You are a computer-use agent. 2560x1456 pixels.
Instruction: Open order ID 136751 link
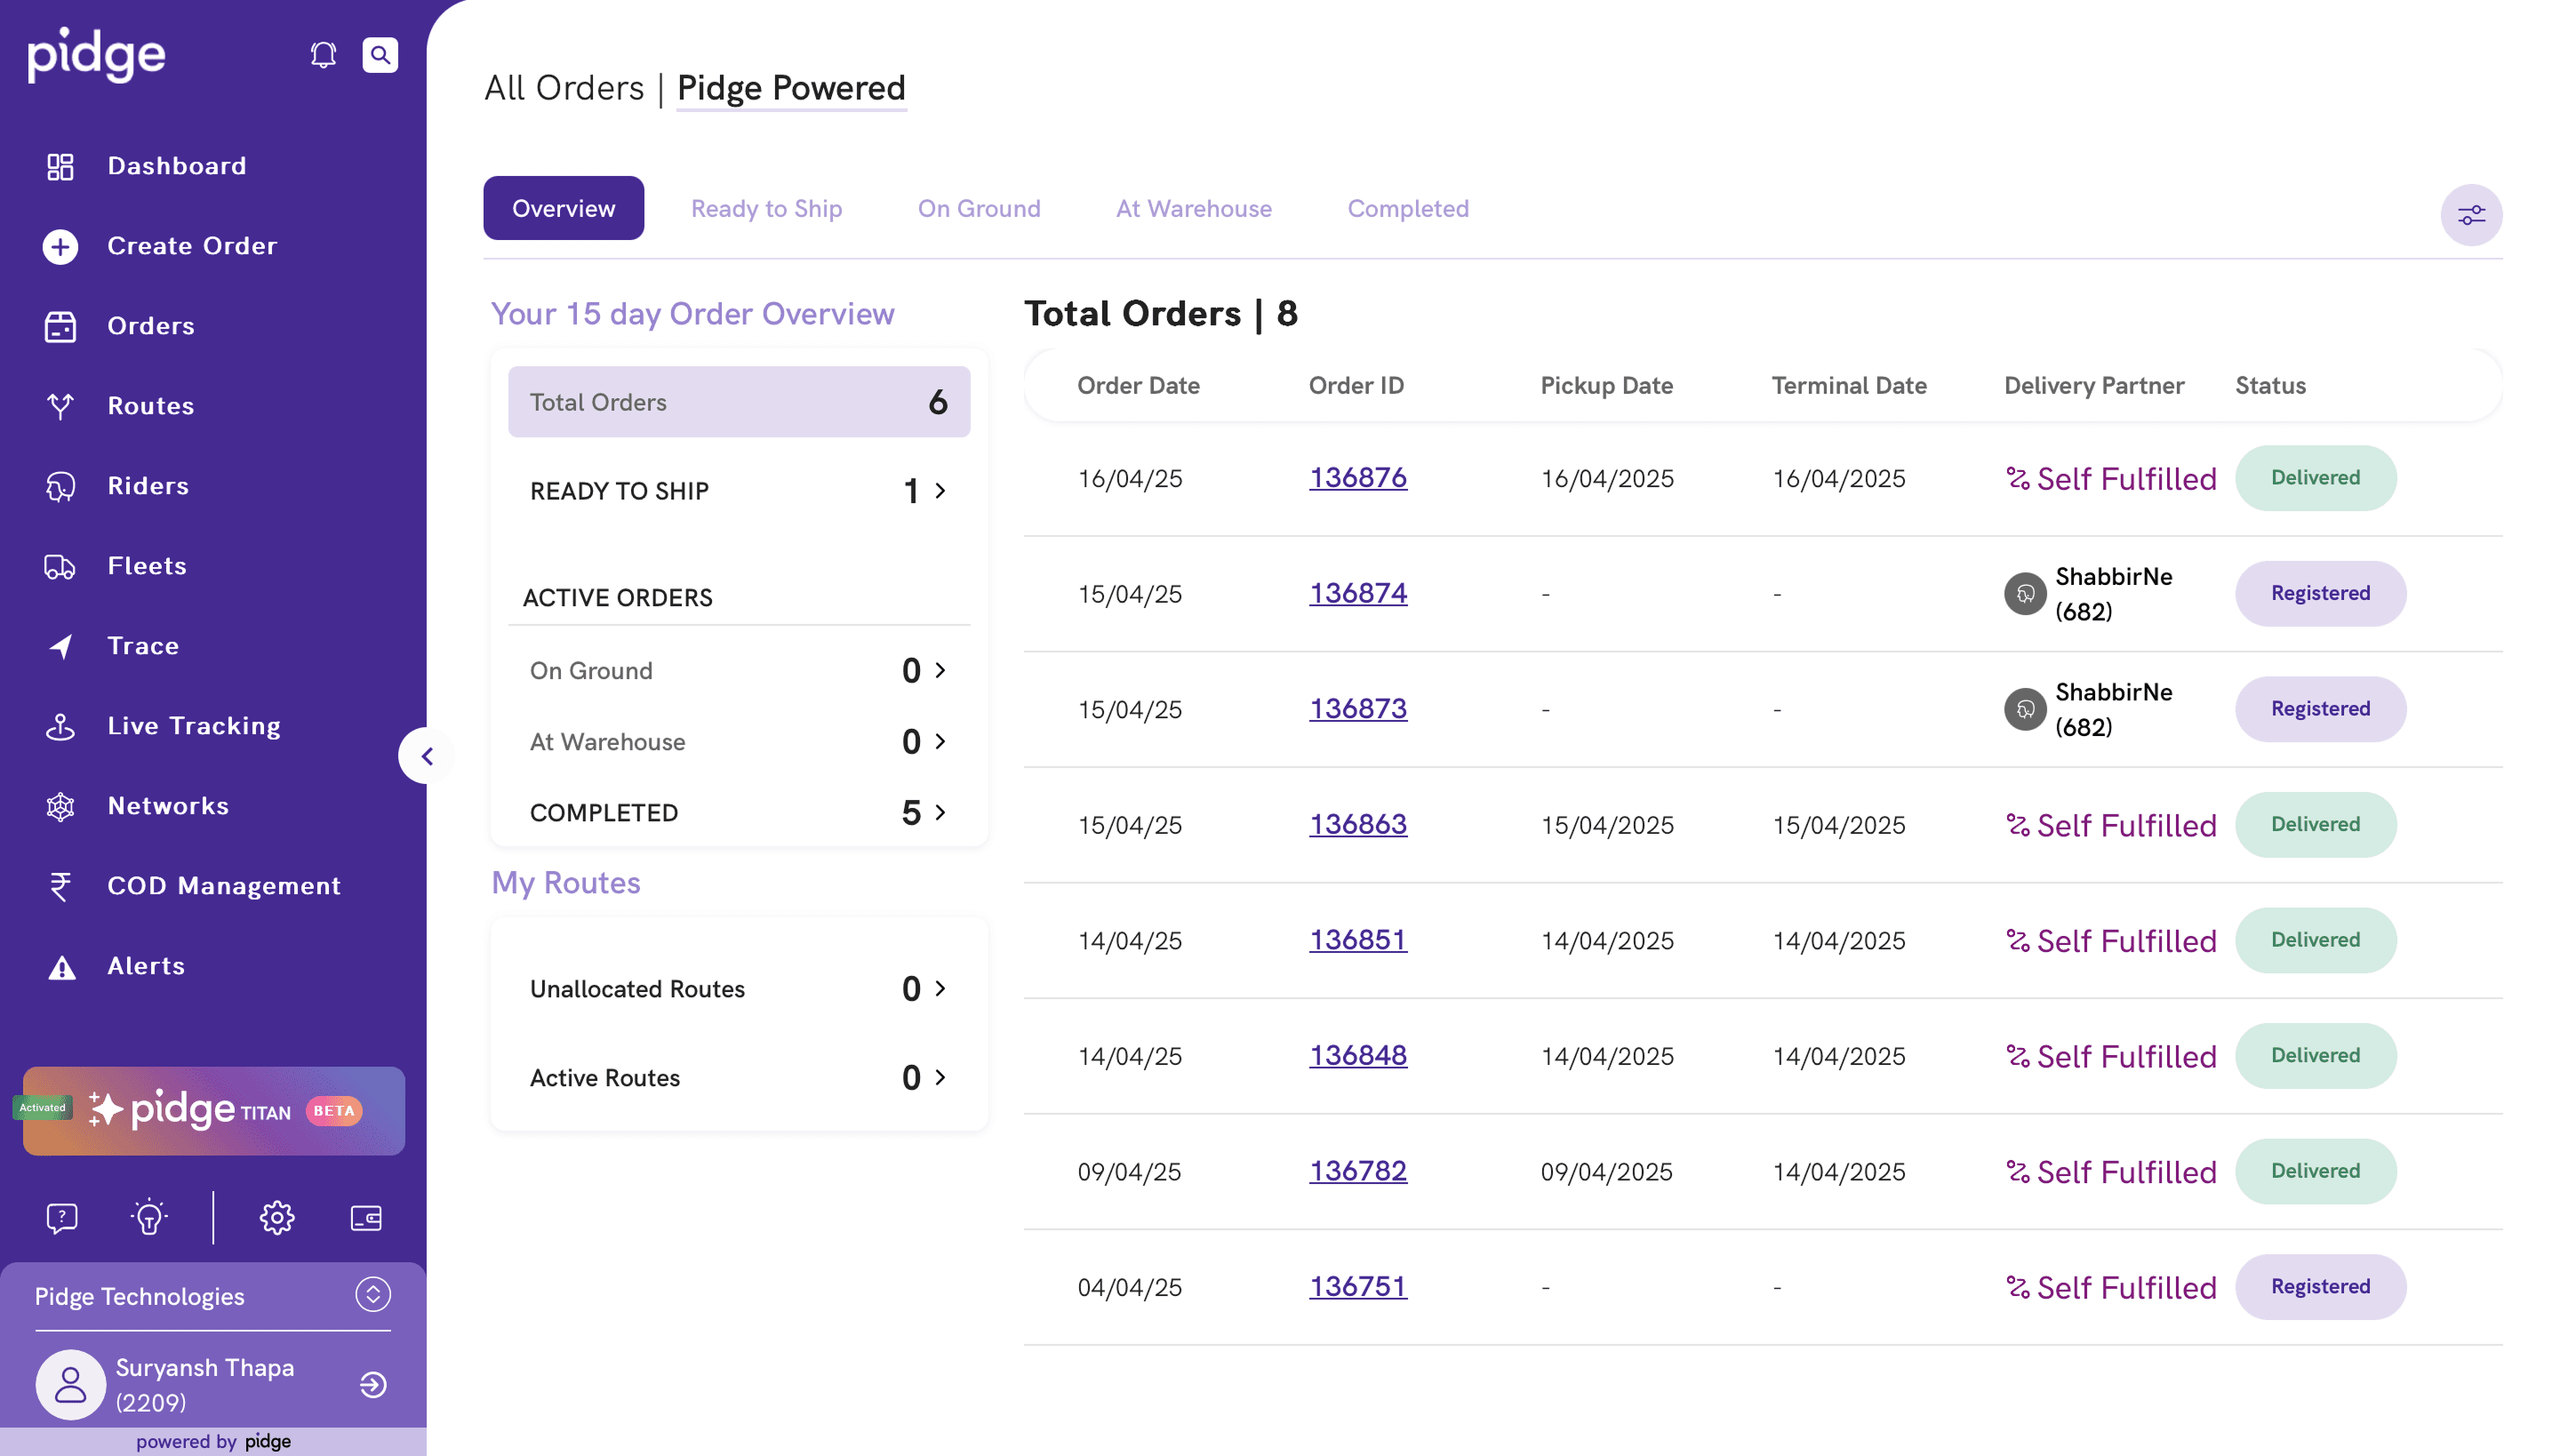(1357, 1286)
